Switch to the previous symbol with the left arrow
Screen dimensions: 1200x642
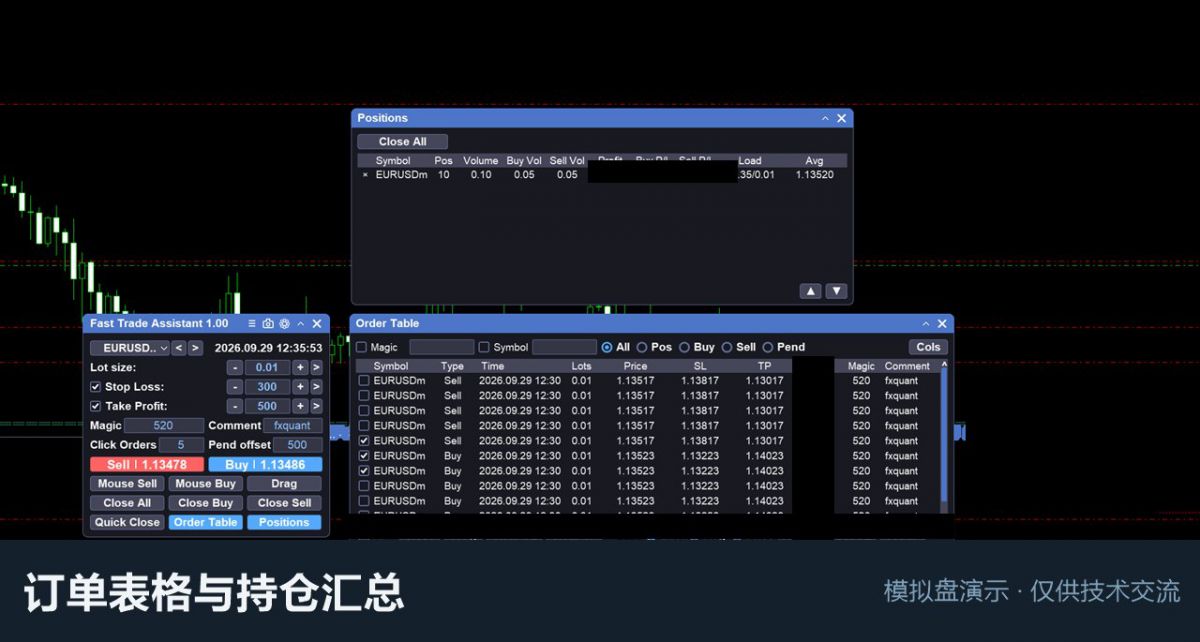(178, 348)
